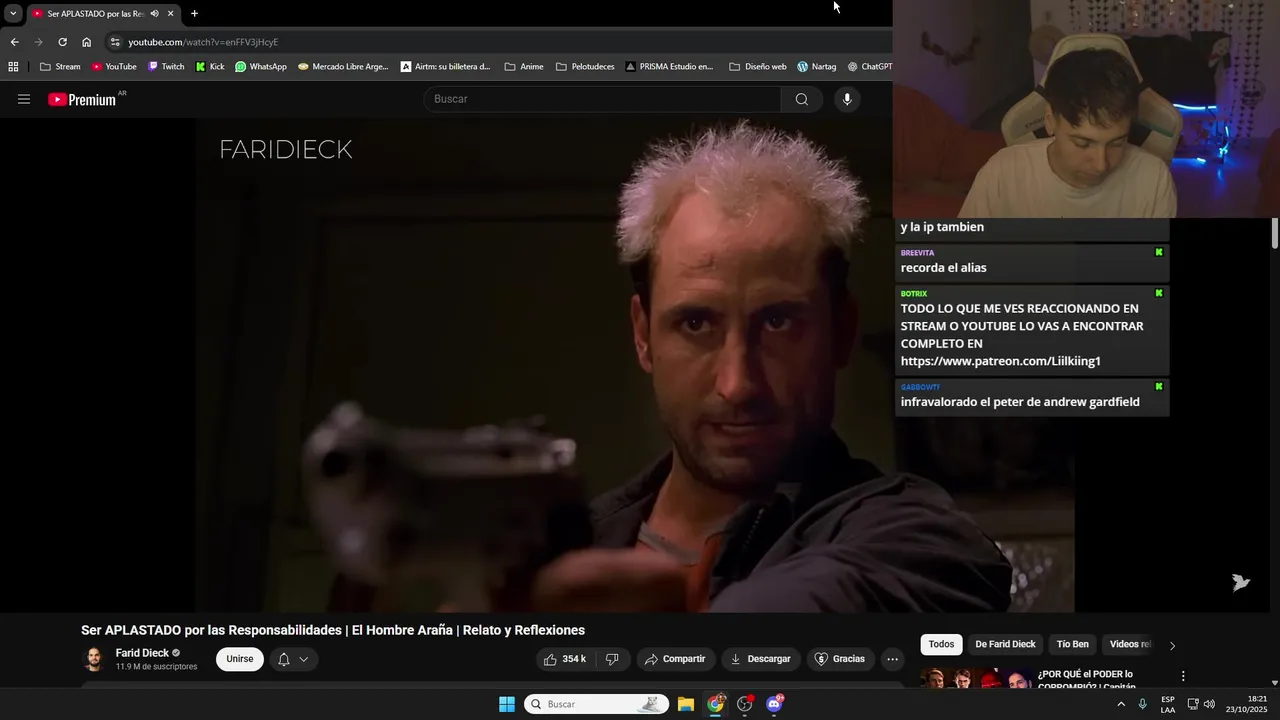The width and height of the screenshot is (1280, 720).
Task: Show more filter chips with right arrow
Action: (x=1172, y=645)
